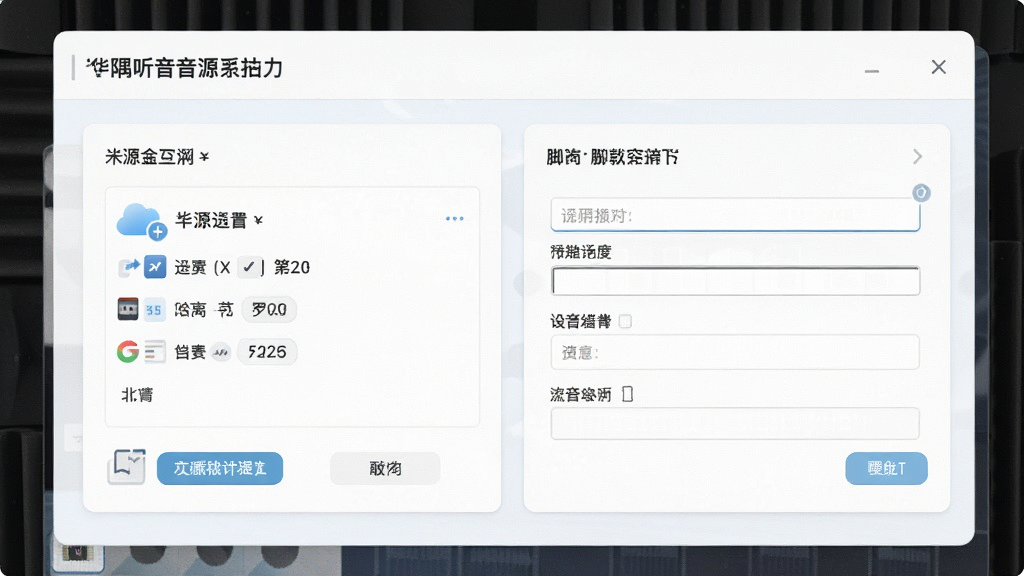Click the blue button below the right panel fields

coord(886,468)
